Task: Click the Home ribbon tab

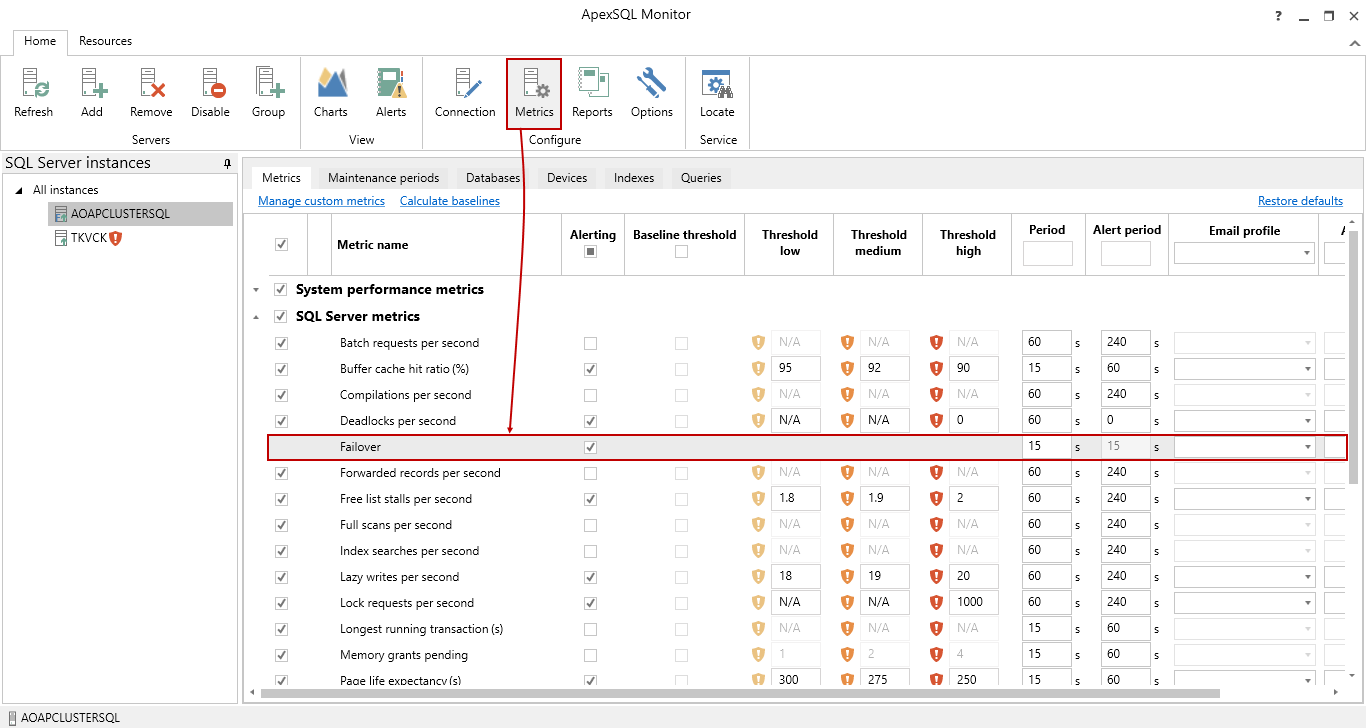Action: 40,42
